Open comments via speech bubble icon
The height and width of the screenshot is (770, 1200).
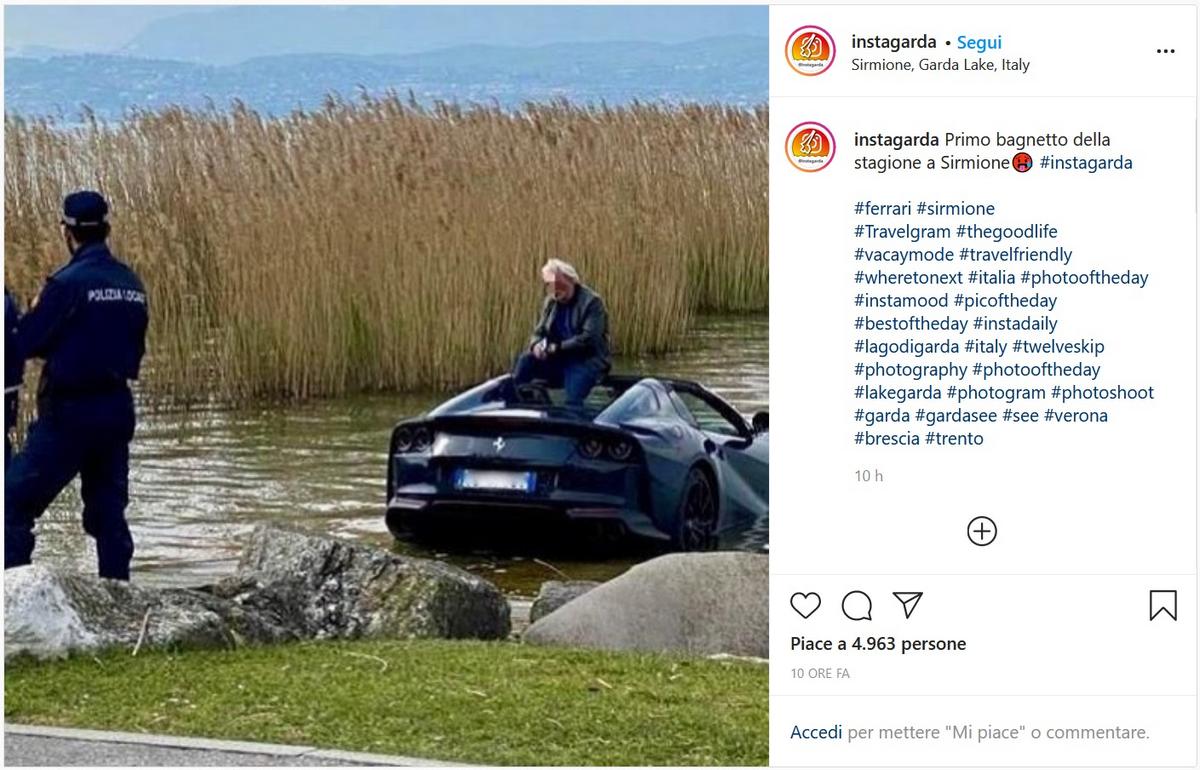tap(856, 605)
